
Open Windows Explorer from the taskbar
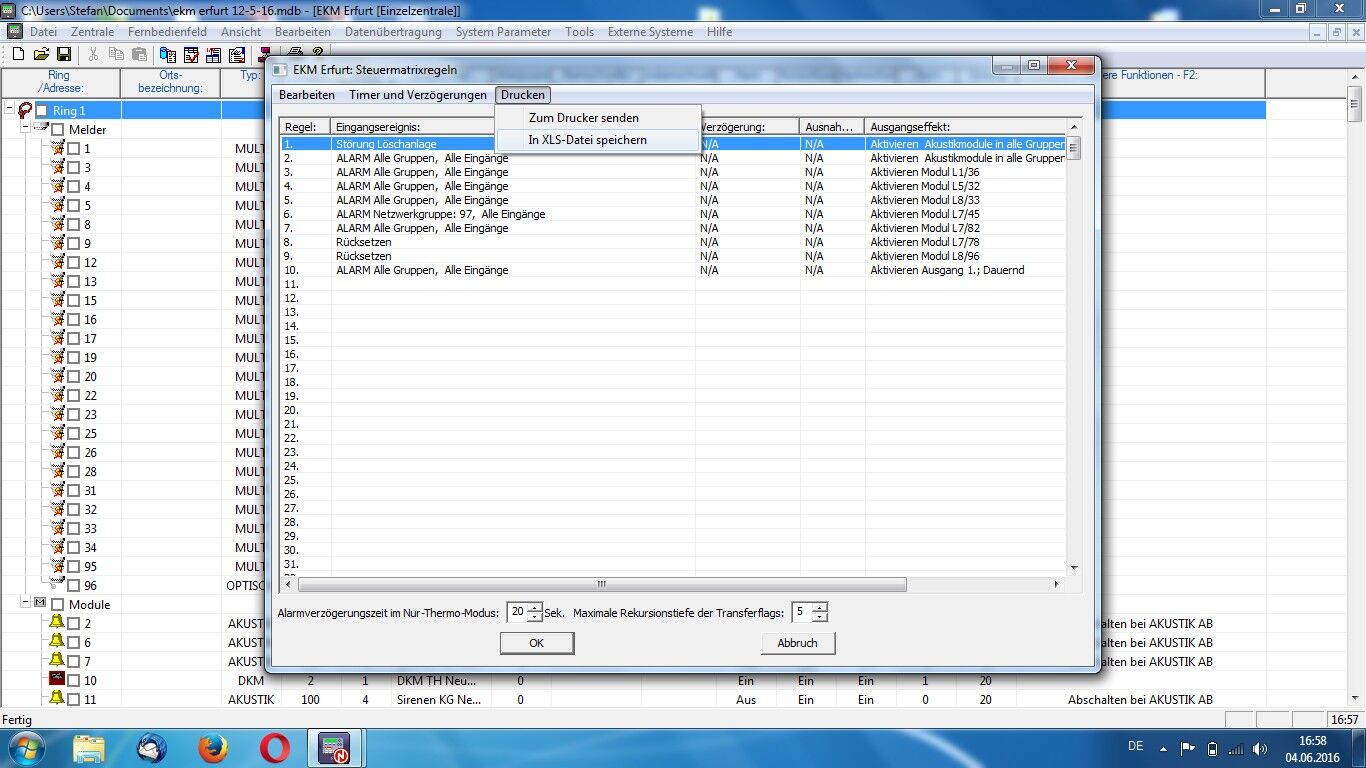(x=89, y=748)
